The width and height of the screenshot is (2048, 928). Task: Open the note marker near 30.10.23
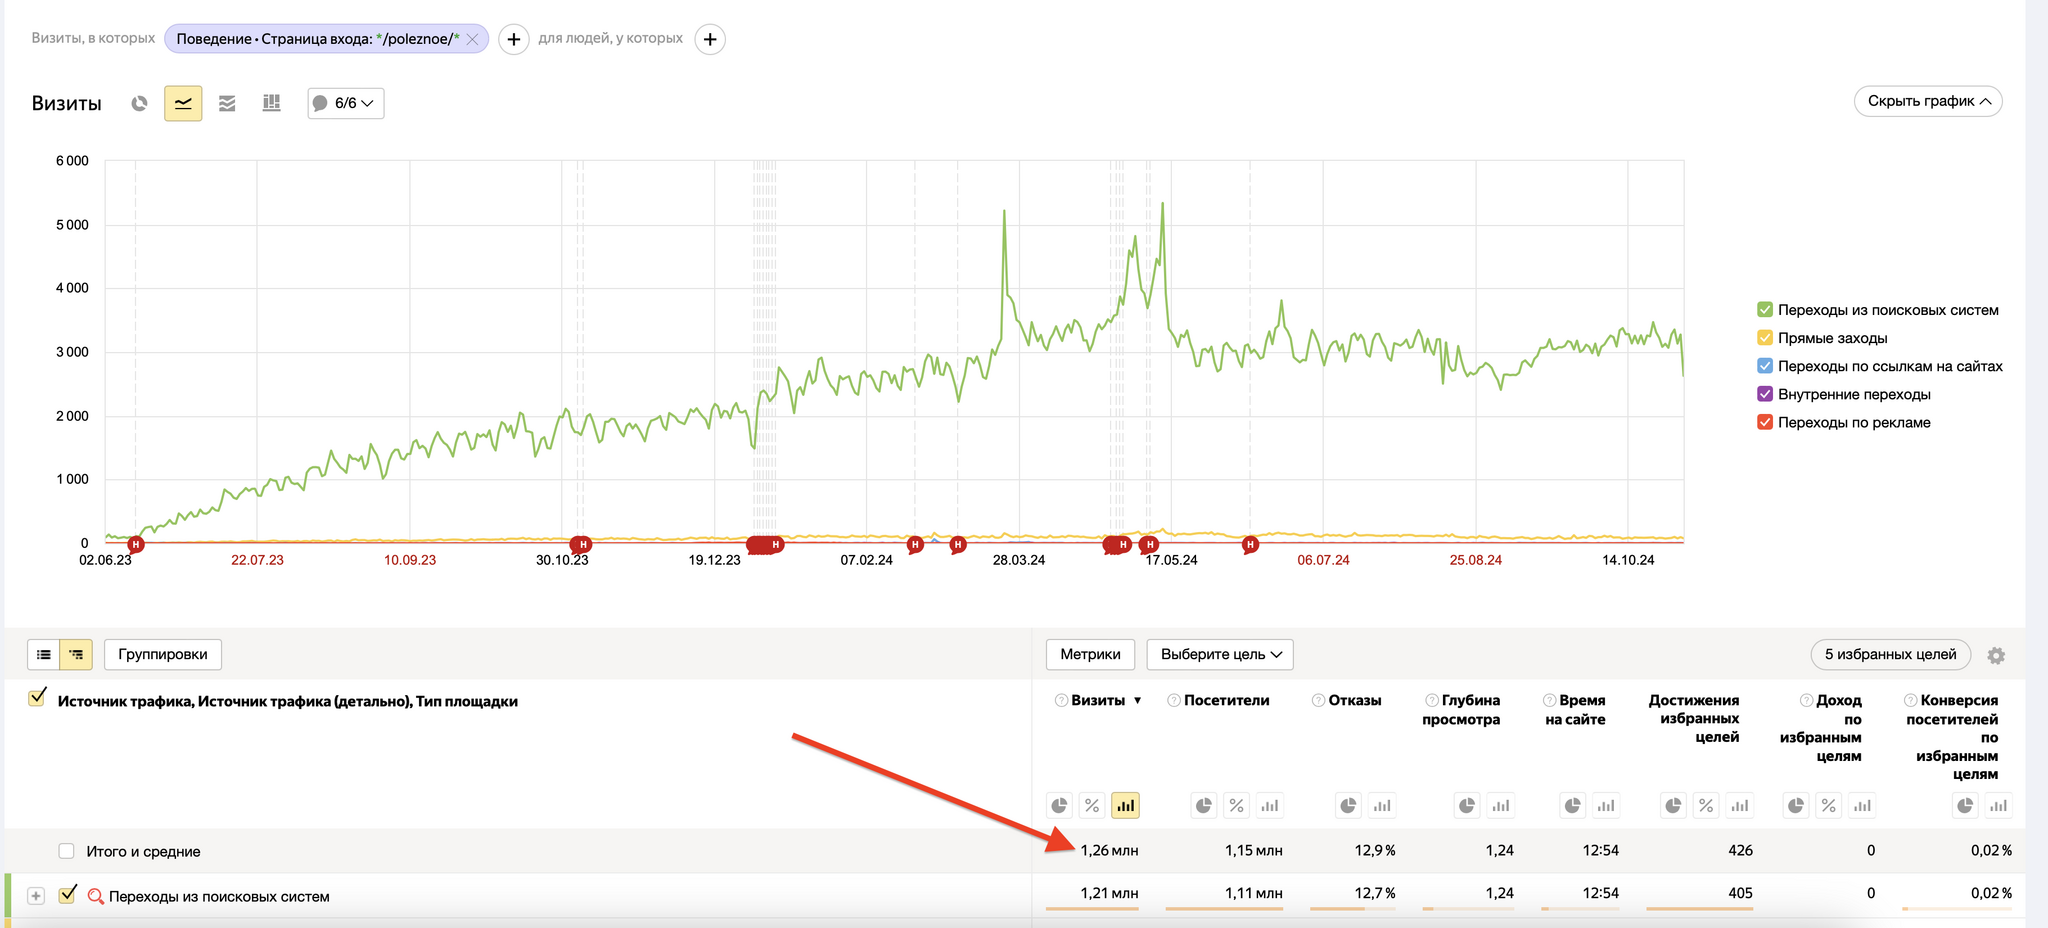(582, 545)
